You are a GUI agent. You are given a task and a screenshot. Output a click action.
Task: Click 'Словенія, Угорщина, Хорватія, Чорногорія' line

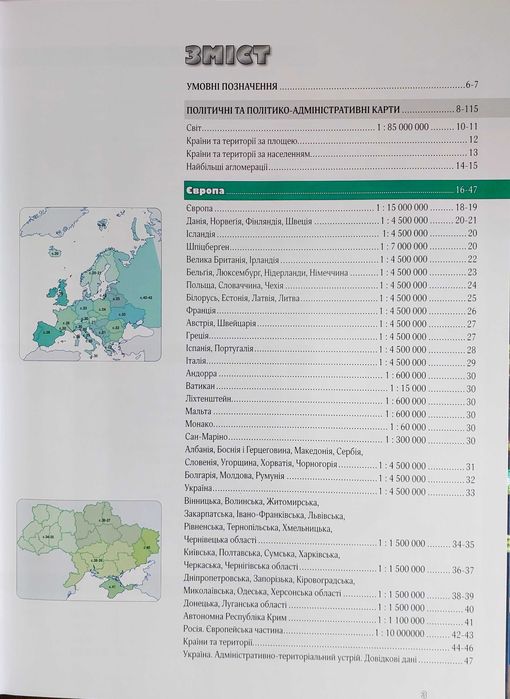330,466
